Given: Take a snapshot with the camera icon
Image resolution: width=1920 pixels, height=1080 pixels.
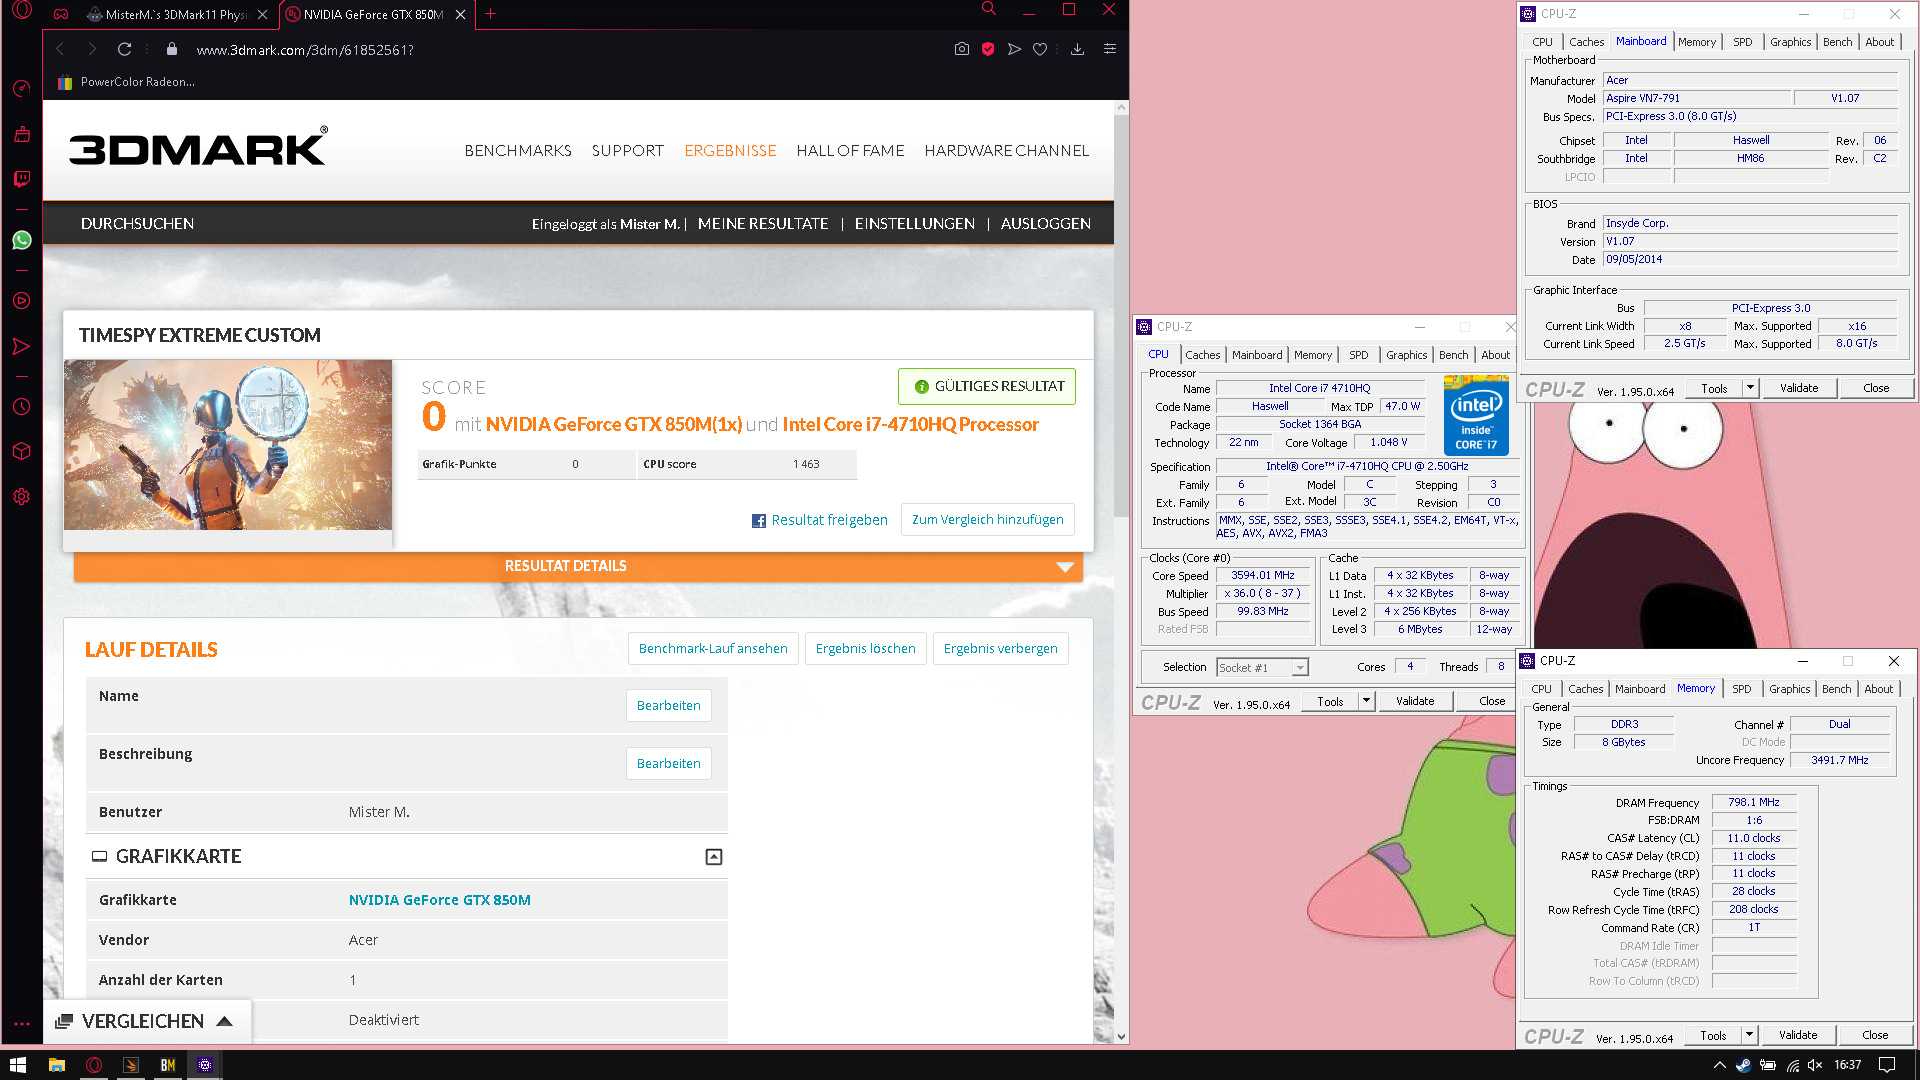Looking at the screenshot, I should [961, 49].
